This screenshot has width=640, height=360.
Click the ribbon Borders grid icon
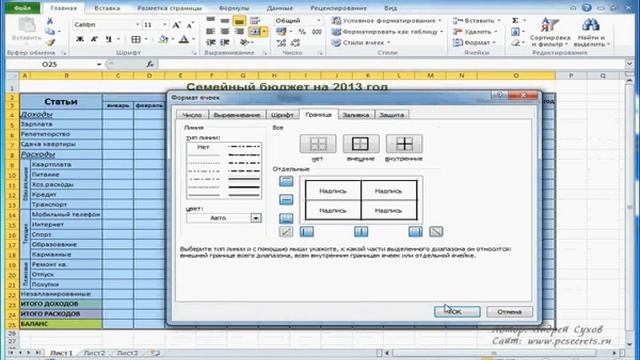coord(136,40)
